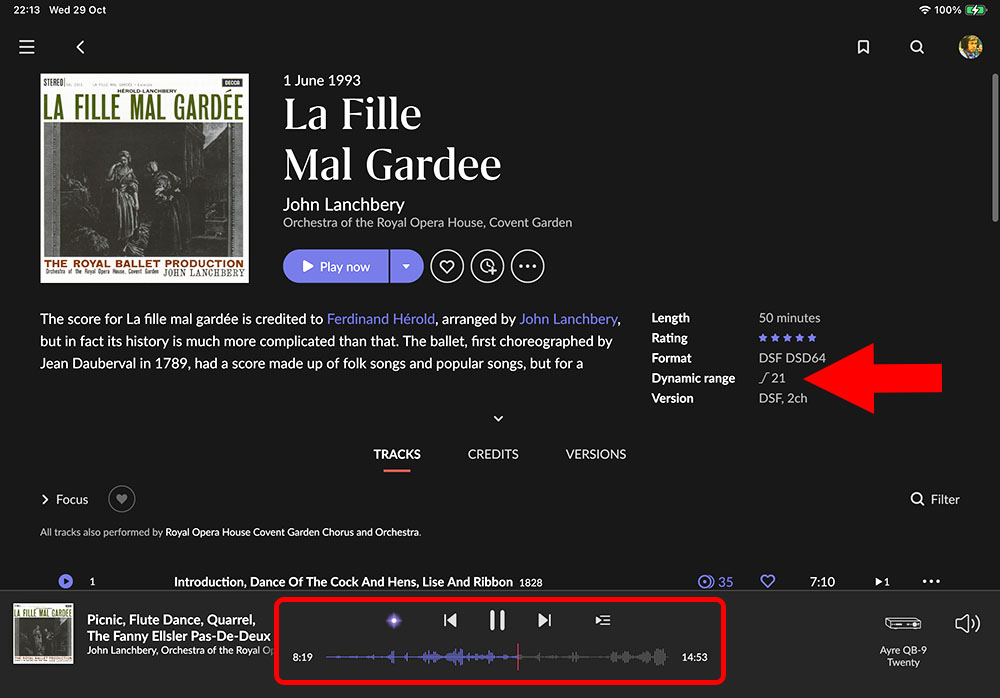Open the user profile avatar
The height and width of the screenshot is (698, 1000).
(970, 47)
